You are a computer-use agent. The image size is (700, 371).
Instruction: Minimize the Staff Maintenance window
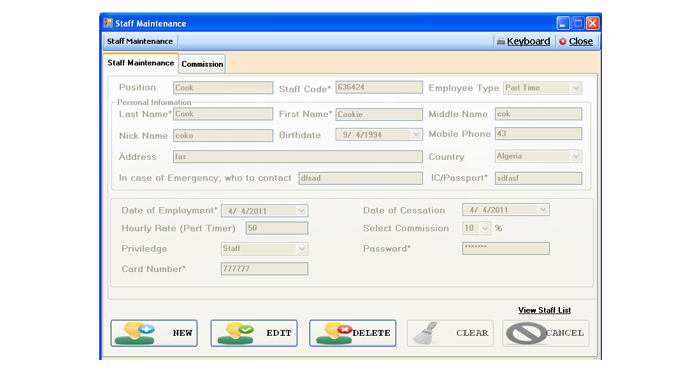pyautogui.click(x=563, y=23)
